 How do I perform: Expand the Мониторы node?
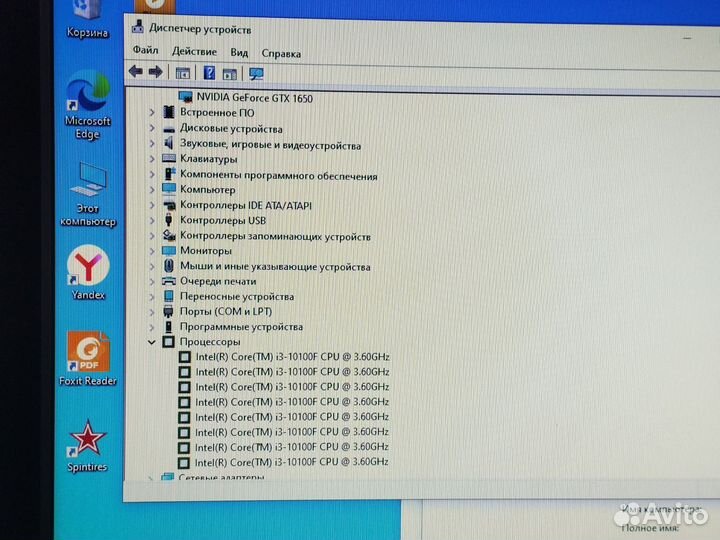pos(152,251)
